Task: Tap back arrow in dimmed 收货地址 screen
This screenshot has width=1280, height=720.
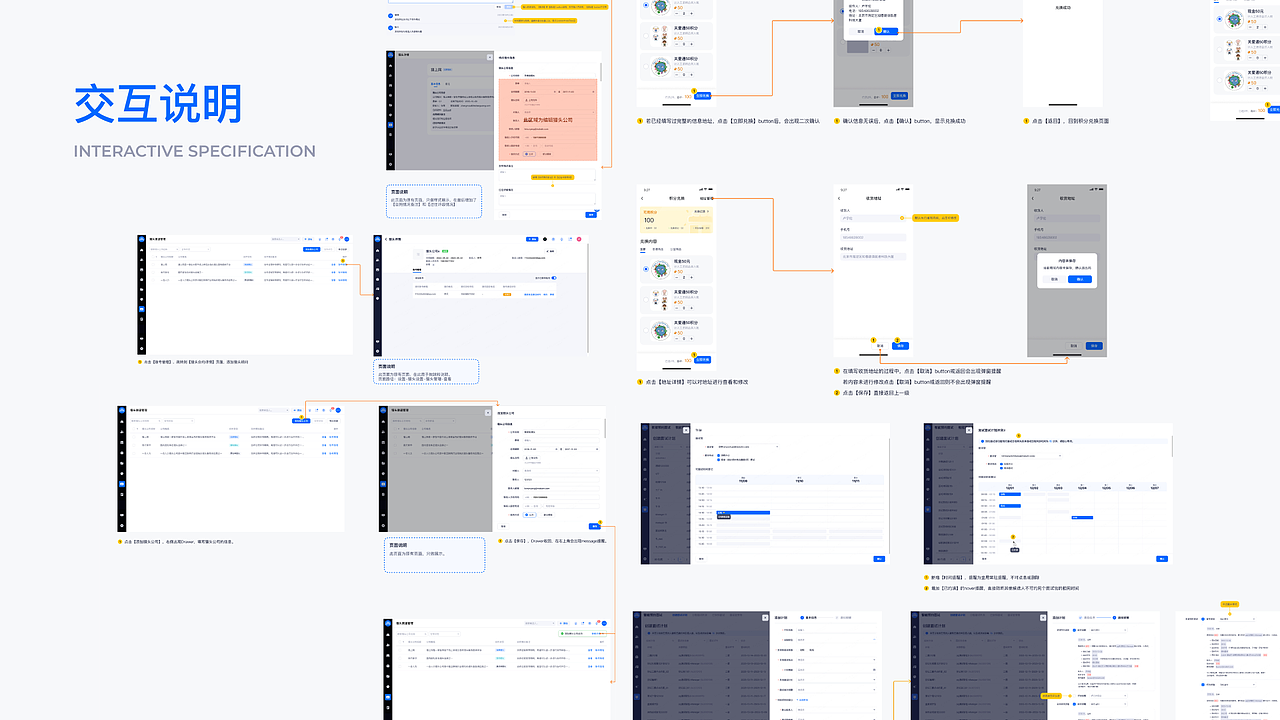Action: tap(1032, 198)
